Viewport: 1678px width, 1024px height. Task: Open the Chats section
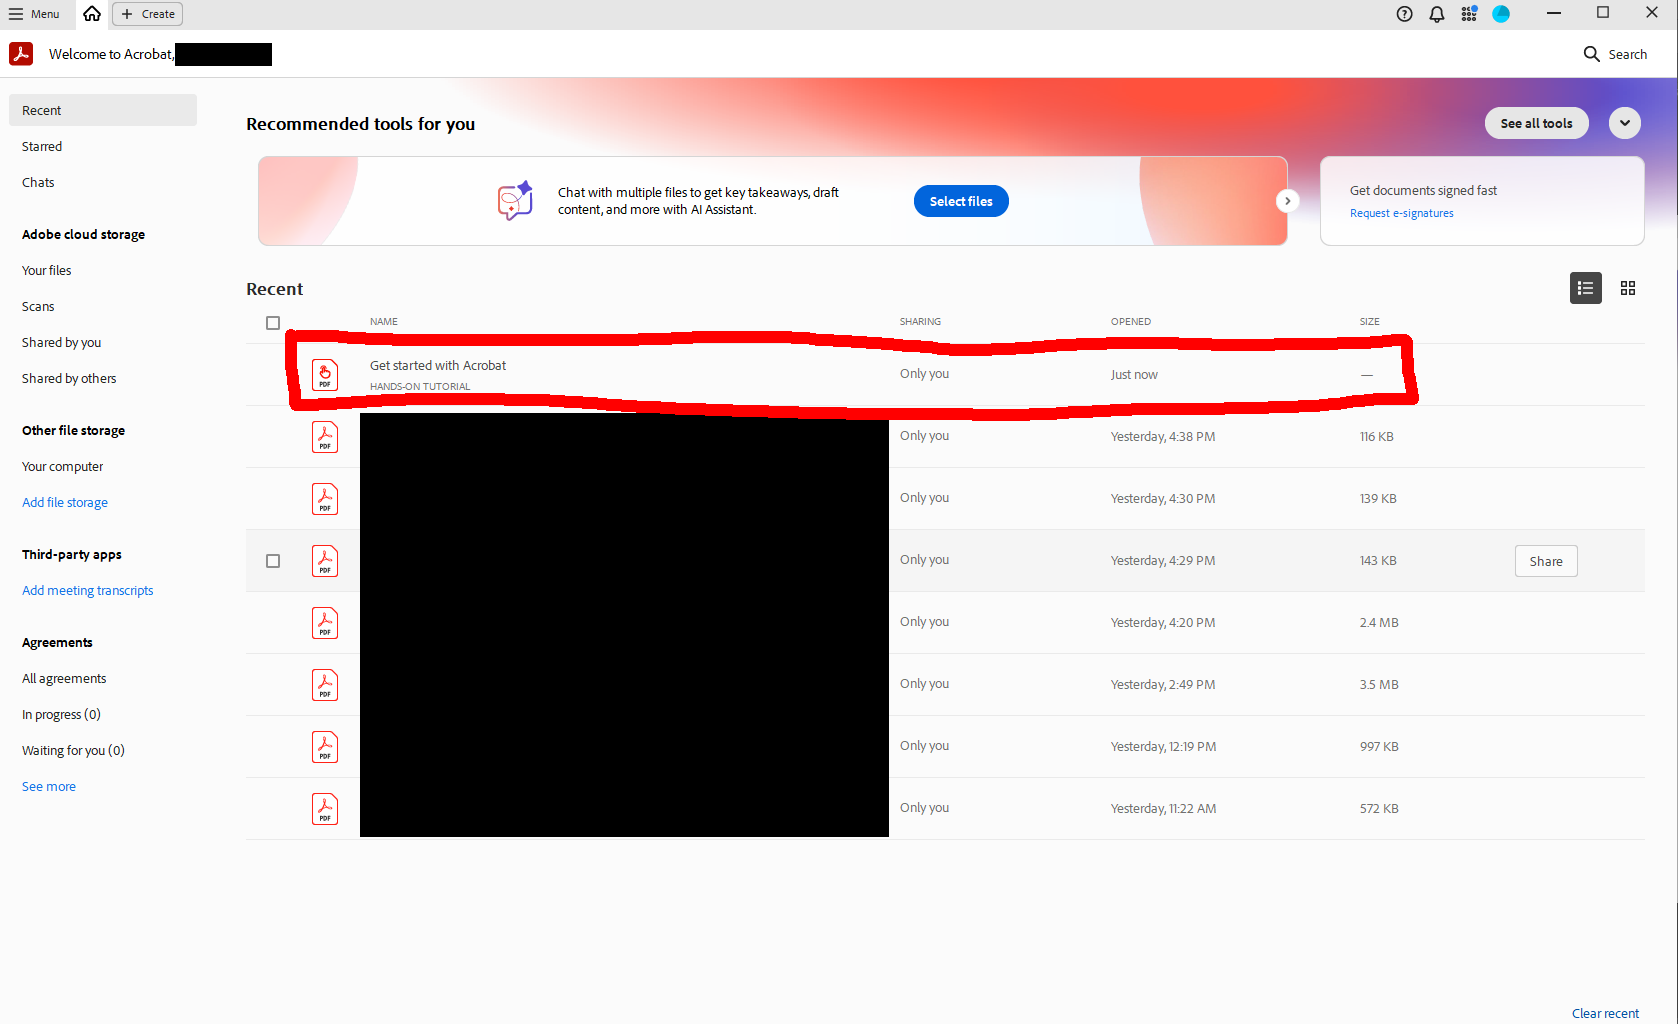[38, 182]
